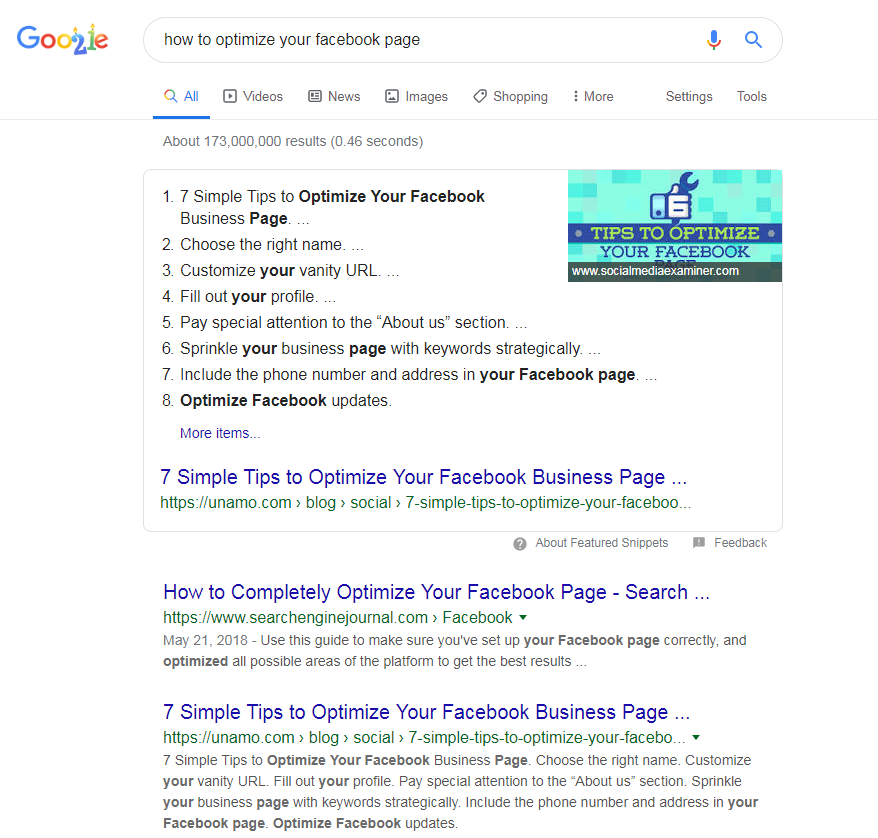This screenshot has height=838, width=878.
Task: Click the Tips to Optimize Your Facebook thumbnail
Action: 675,226
